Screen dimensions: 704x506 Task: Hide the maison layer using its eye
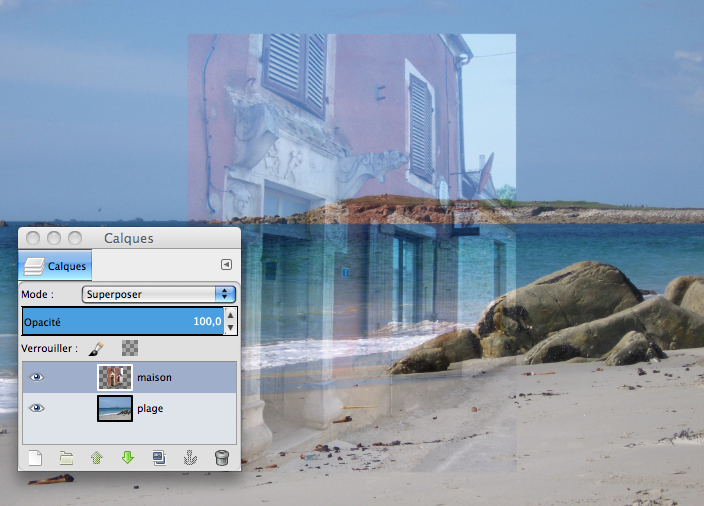coord(37,377)
